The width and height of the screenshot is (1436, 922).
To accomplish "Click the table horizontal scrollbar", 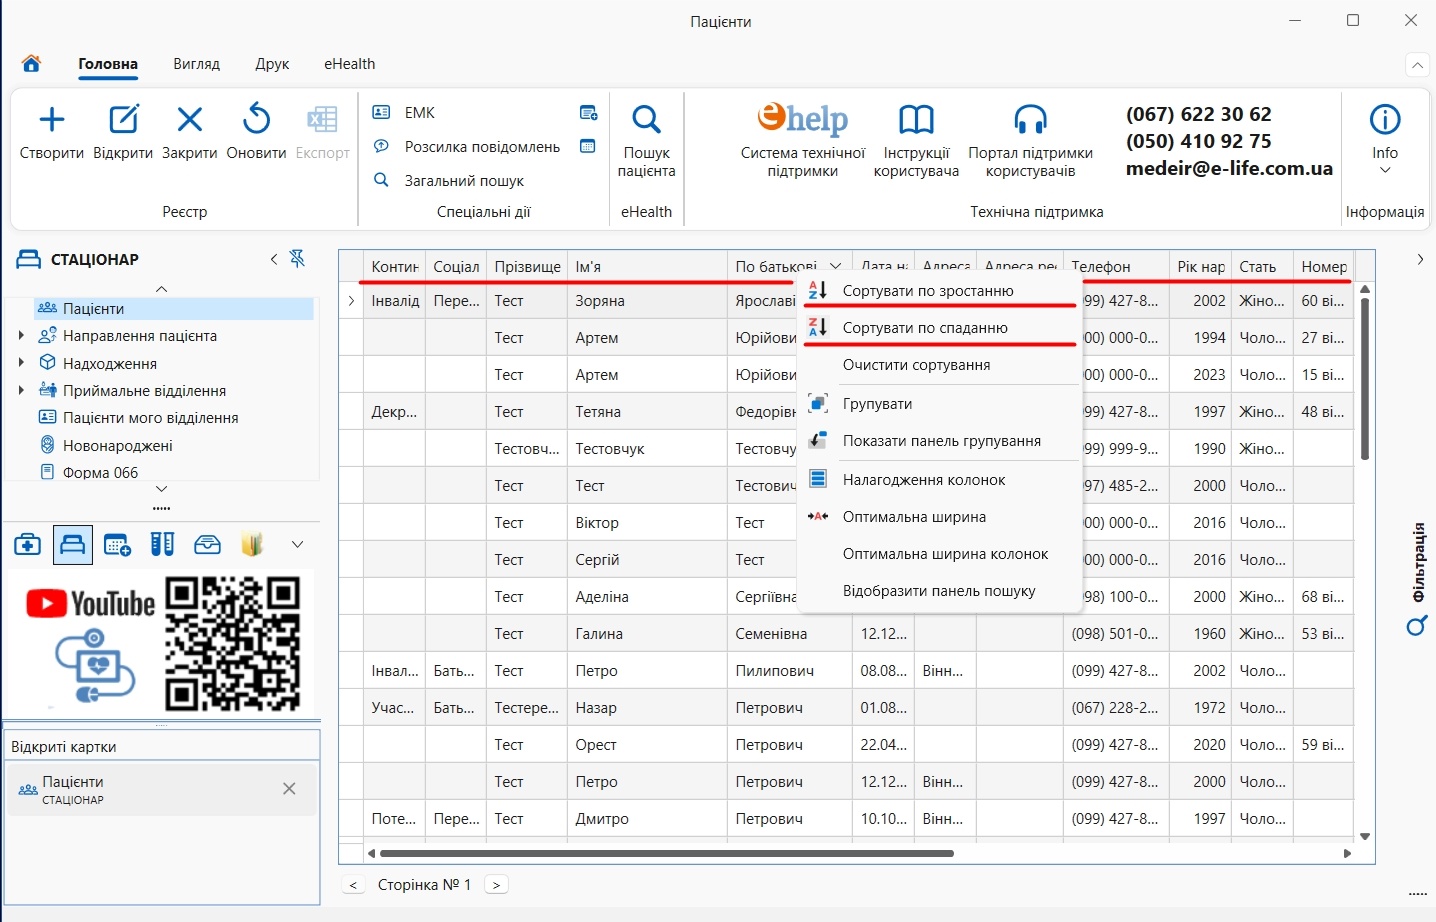I will (x=667, y=854).
